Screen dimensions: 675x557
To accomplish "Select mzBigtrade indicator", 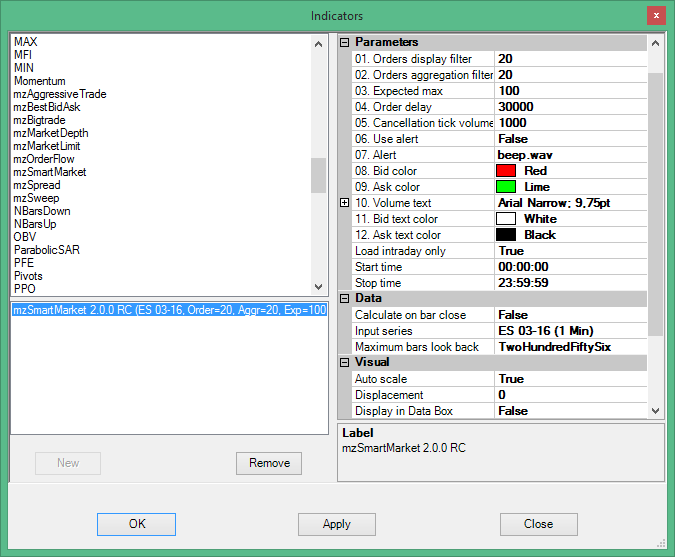I will (x=40, y=120).
